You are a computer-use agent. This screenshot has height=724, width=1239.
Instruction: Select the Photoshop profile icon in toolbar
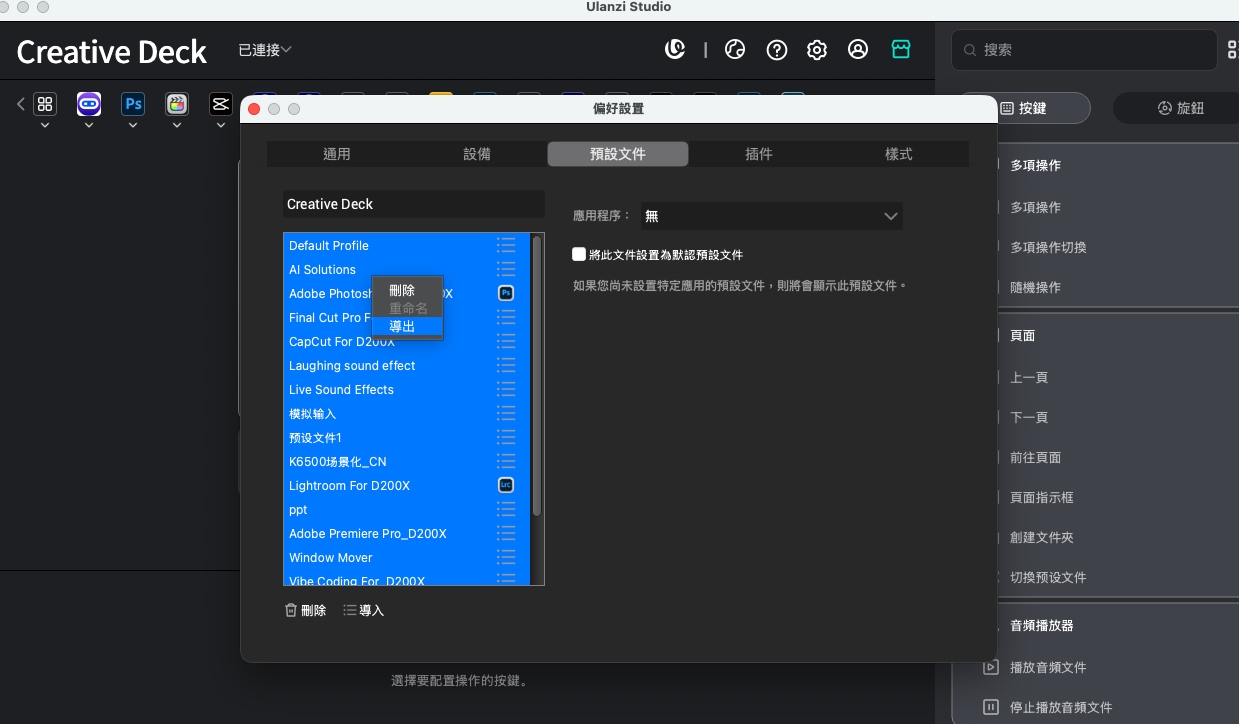coord(133,104)
